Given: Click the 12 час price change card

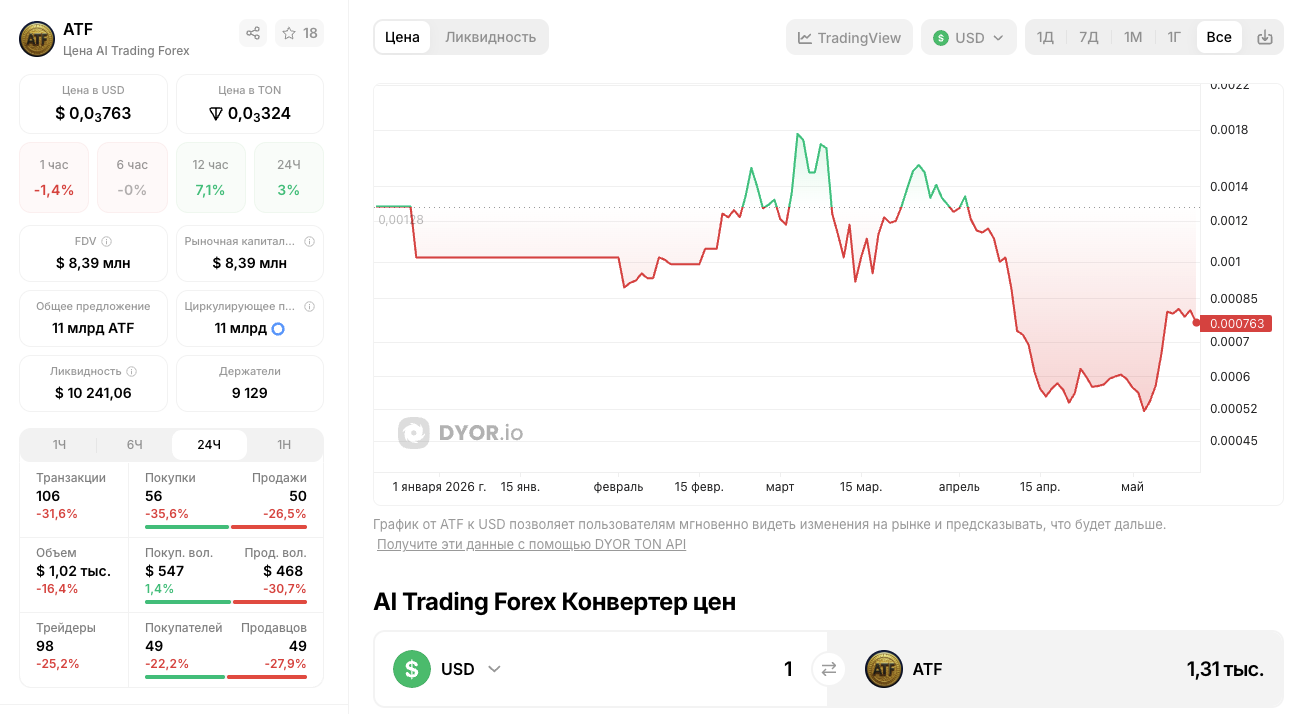Looking at the screenshot, I should 210,177.
